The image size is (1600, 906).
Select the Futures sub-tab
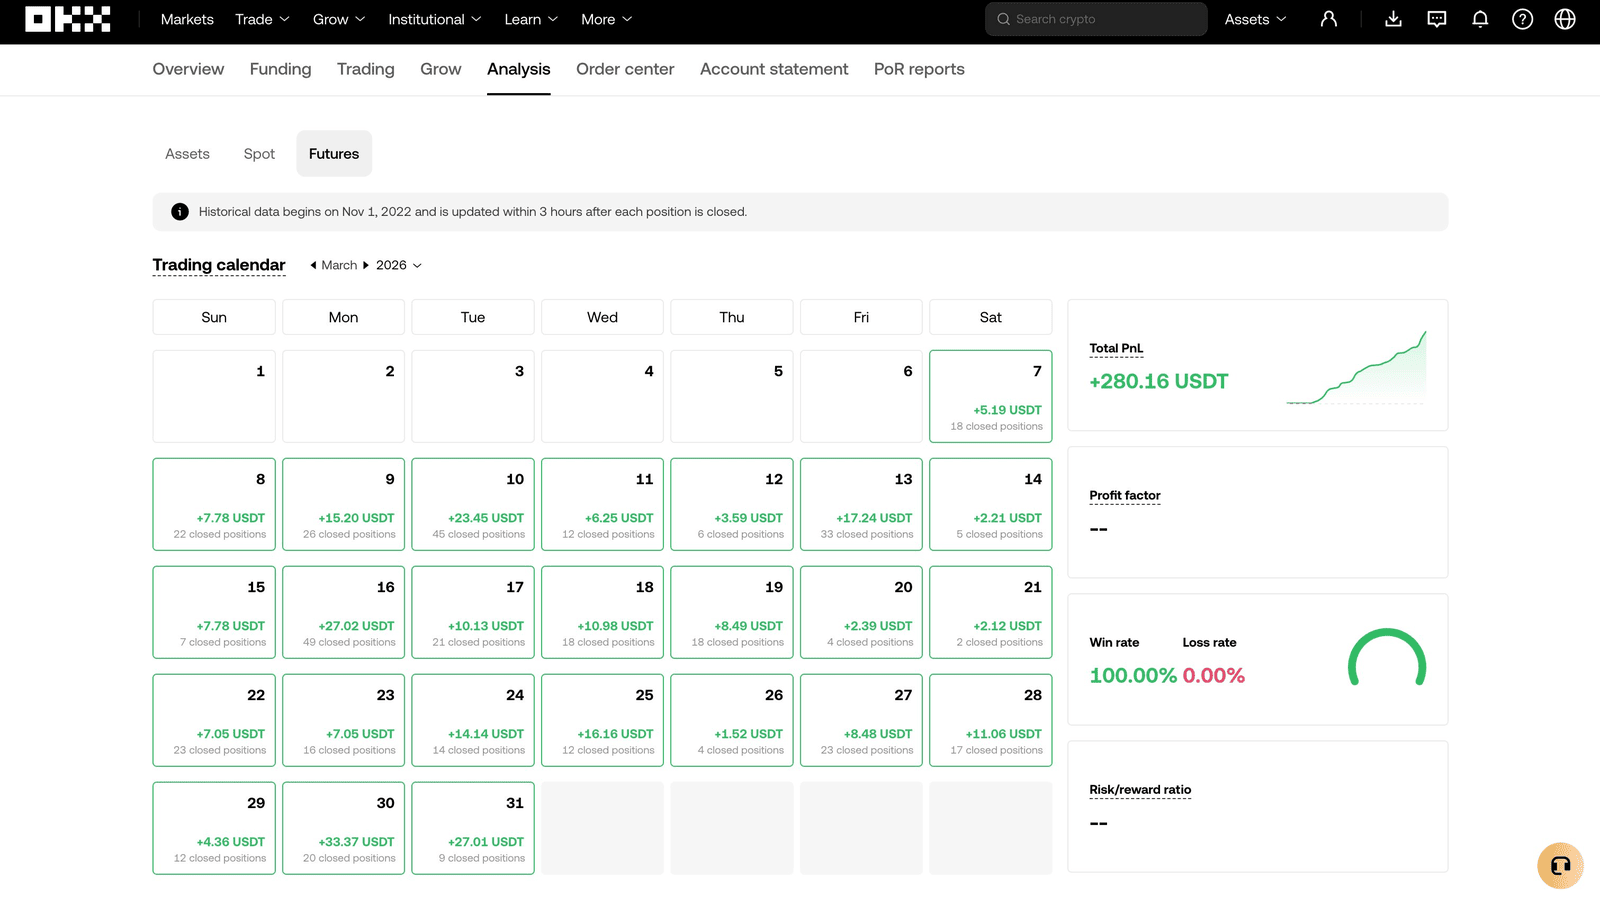point(334,154)
